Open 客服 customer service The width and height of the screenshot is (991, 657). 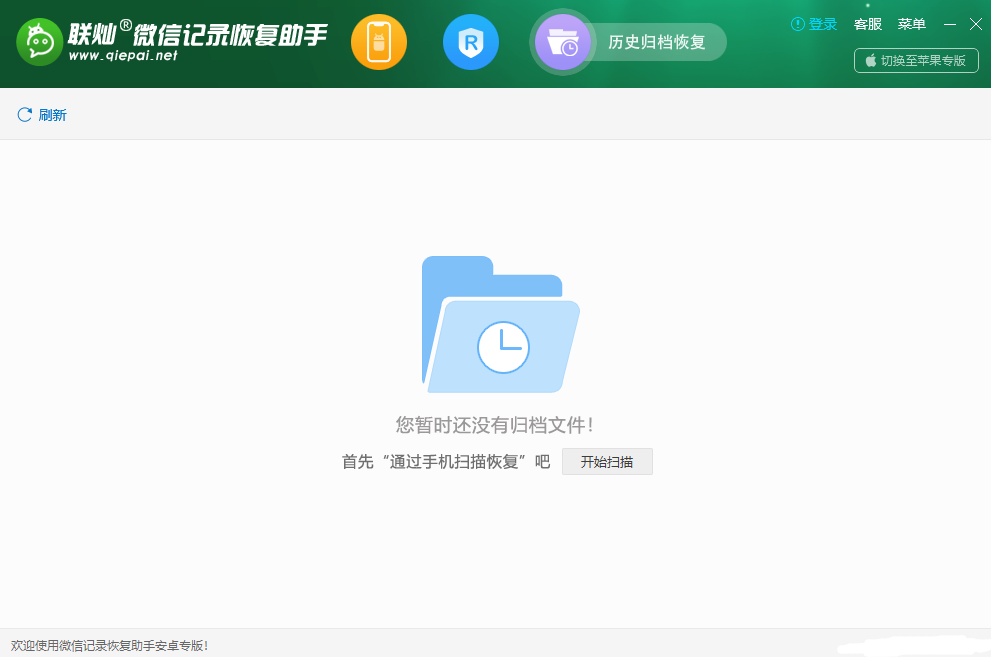[868, 24]
